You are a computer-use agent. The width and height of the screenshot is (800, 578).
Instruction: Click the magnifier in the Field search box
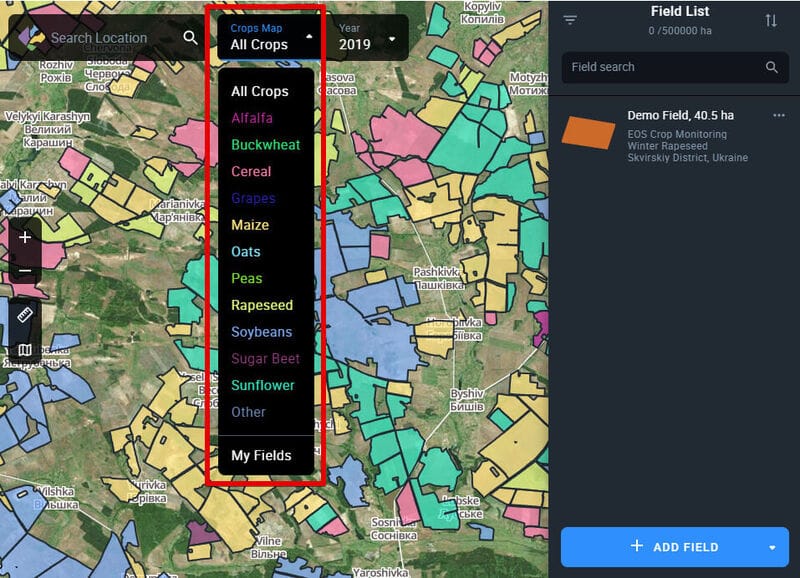[x=772, y=68]
